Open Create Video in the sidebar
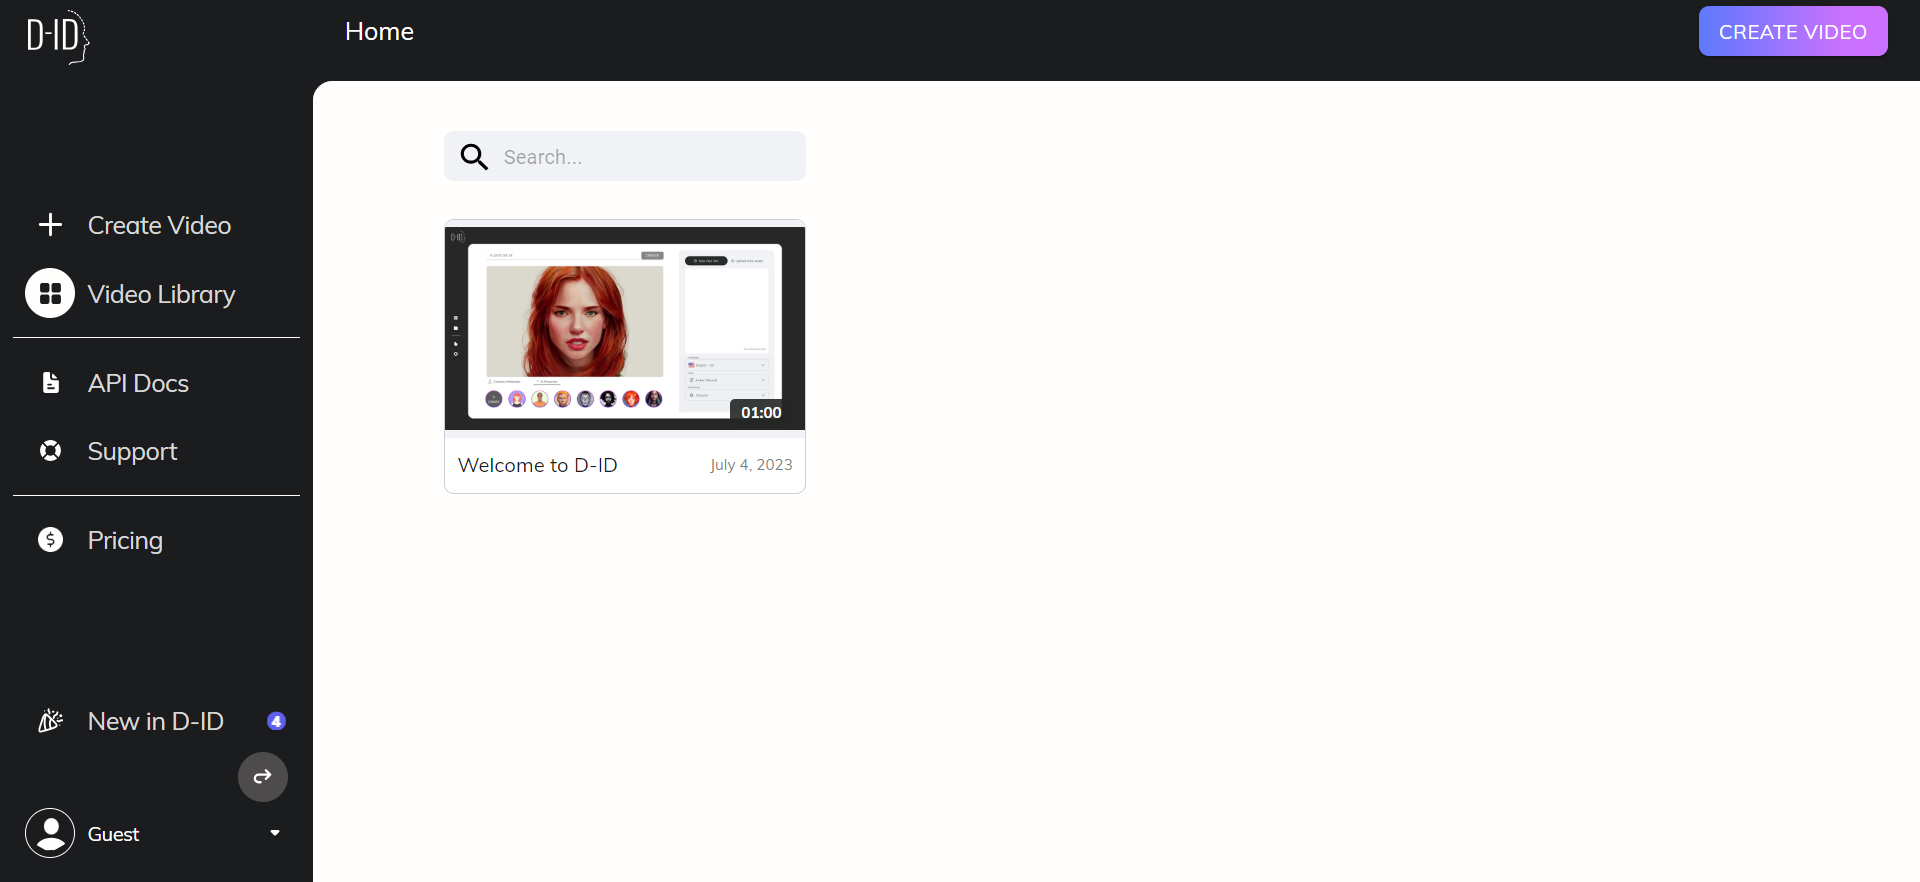Viewport: 1920px width, 882px height. pos(159,225)
